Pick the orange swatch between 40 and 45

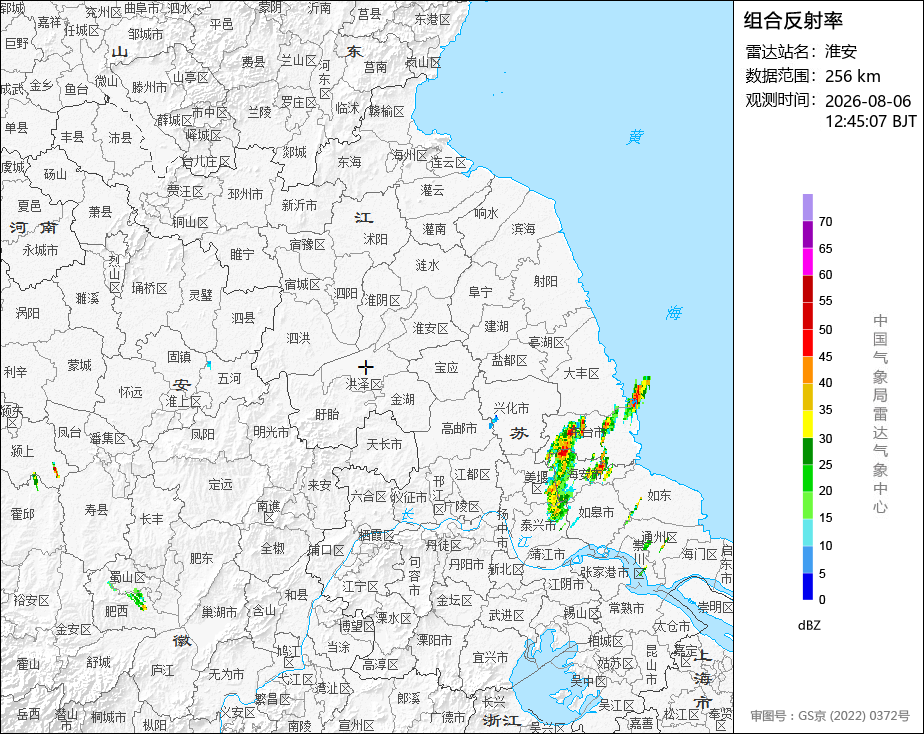point(807,369)
